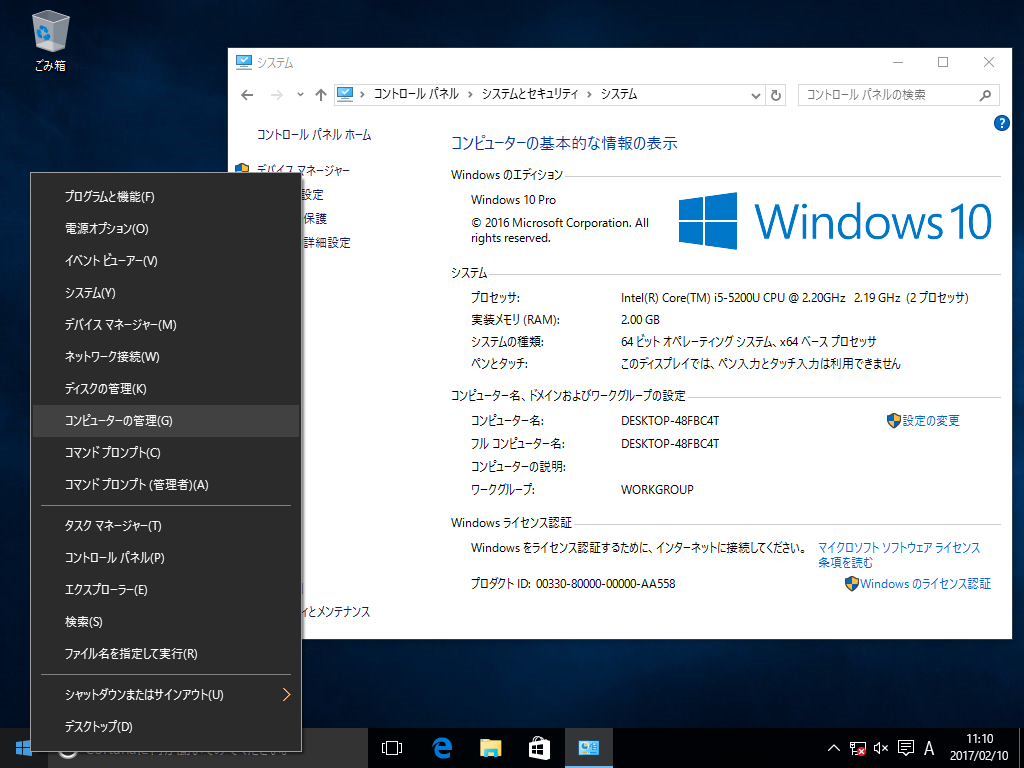
Task: Open マイクロソフト ソフトウェア ライセンス条項 link
Action: 899,554
